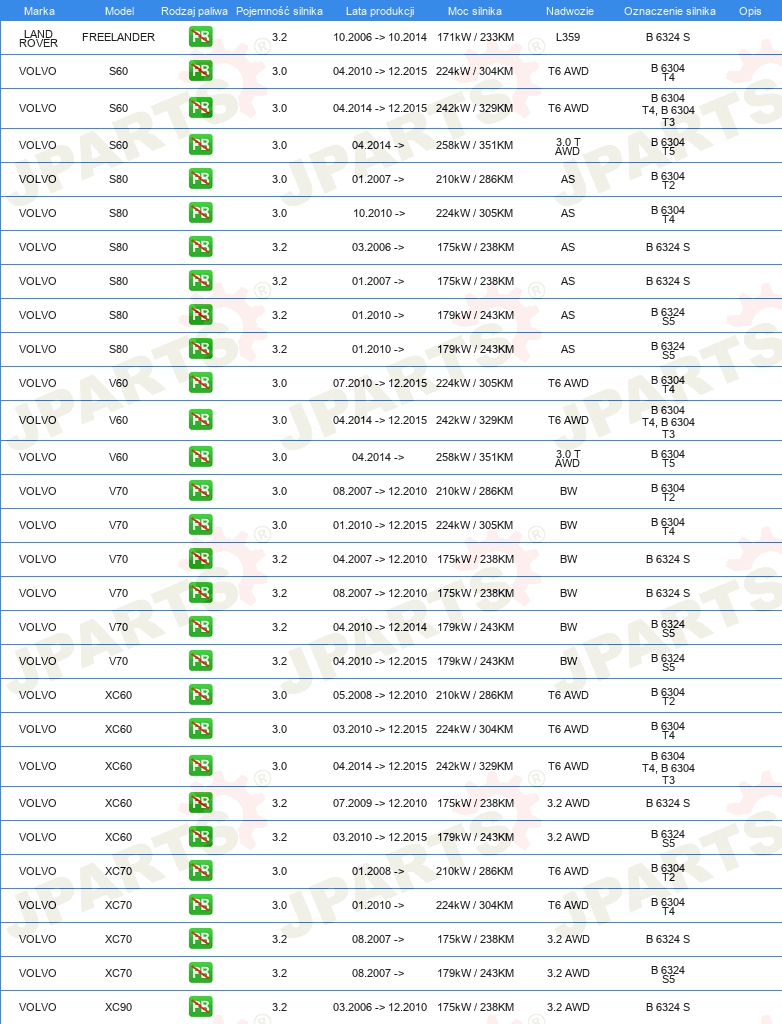Click the 'Nadwozie' column header

pyautogui.click(x=570, y=11)
